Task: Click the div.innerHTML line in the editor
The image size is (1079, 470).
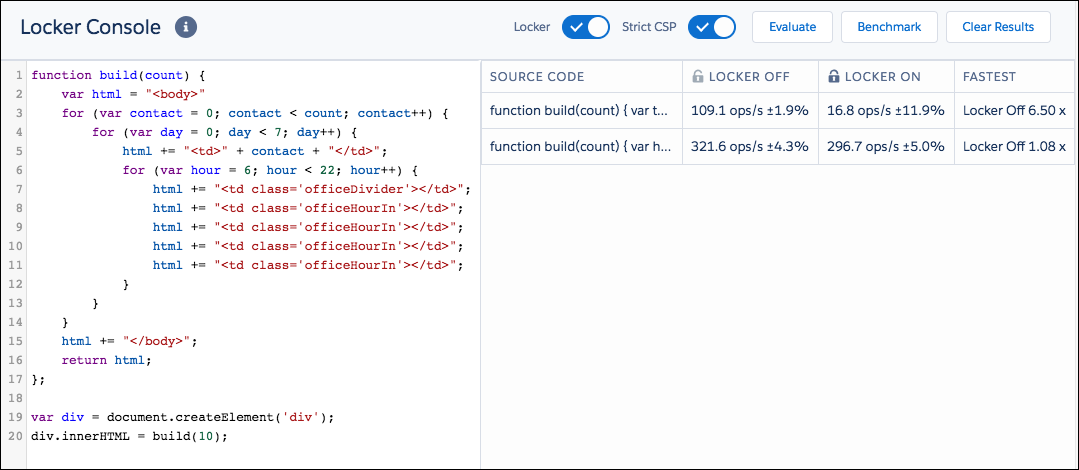Action: pos(129,436)
